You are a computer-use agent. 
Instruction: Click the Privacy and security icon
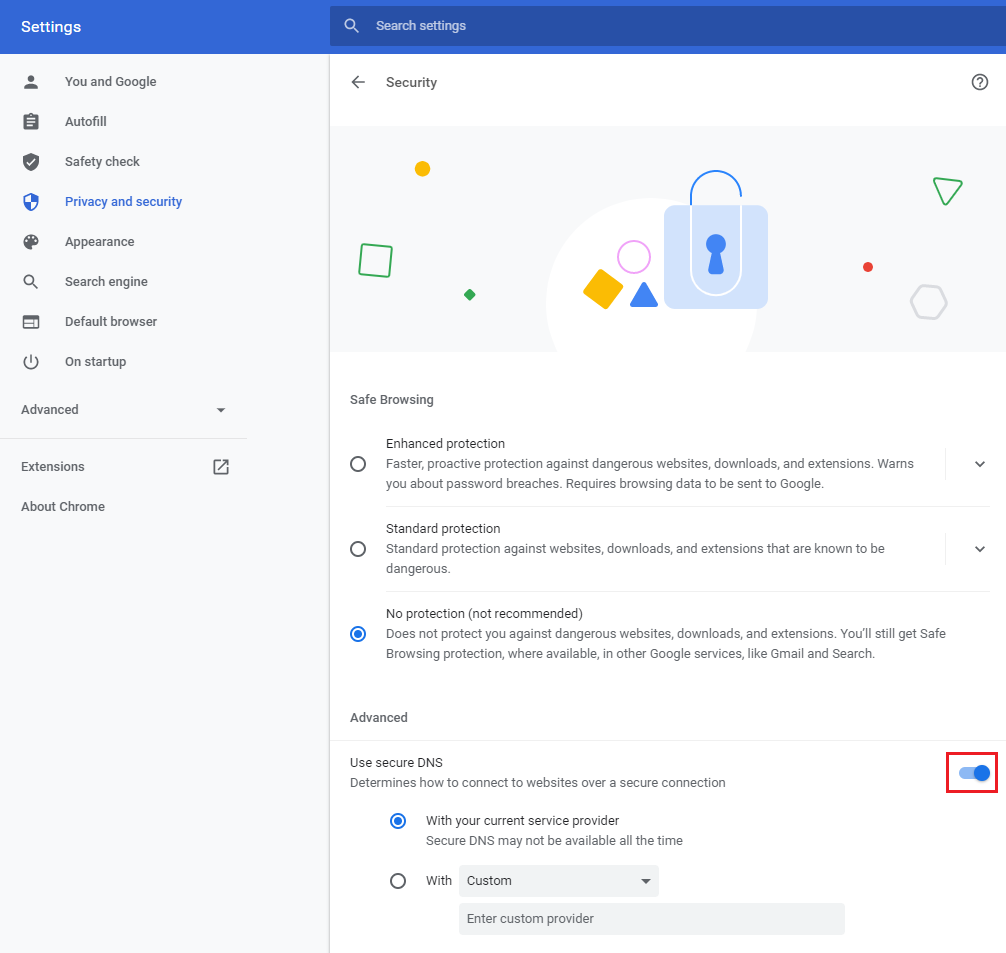31,201
